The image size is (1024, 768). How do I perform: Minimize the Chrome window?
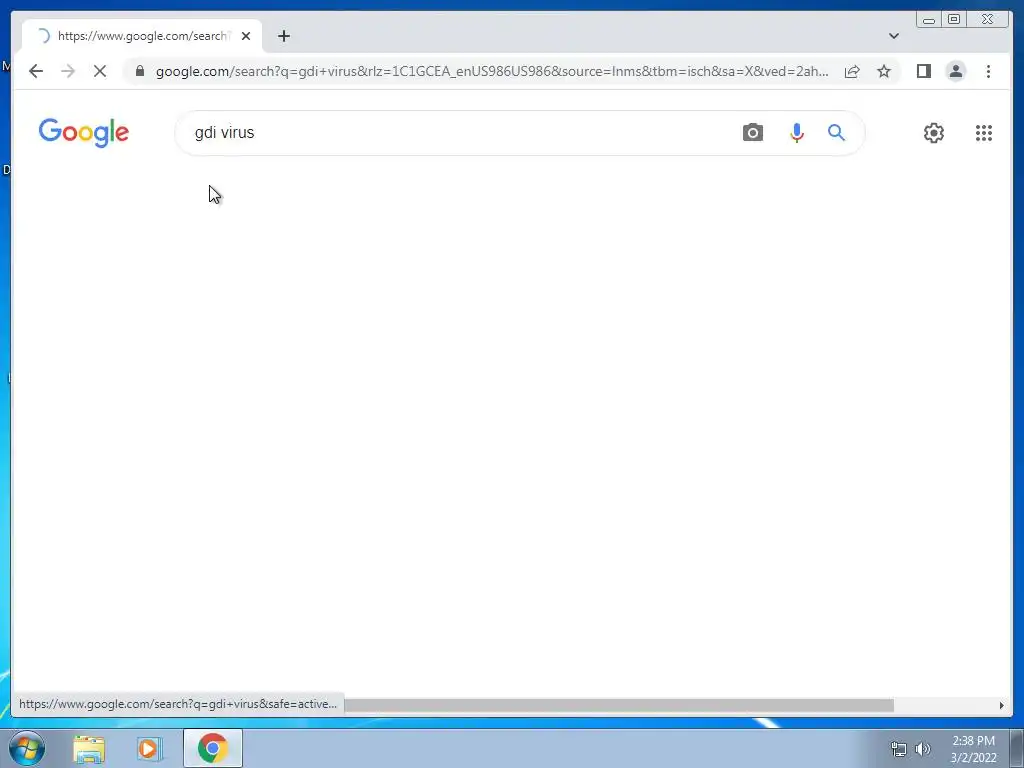[929, 20]
